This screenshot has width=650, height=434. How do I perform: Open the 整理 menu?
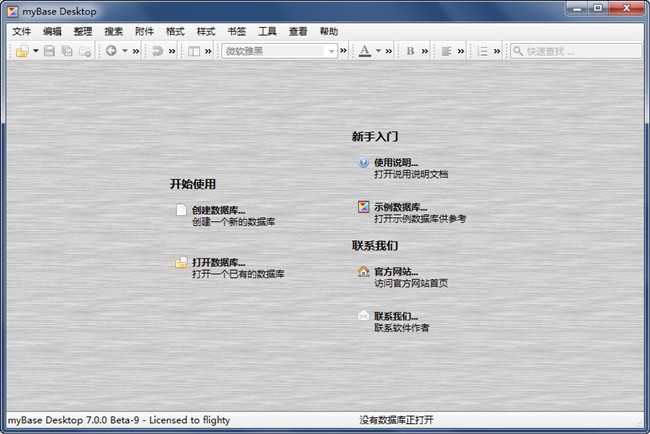click(83, 32)
